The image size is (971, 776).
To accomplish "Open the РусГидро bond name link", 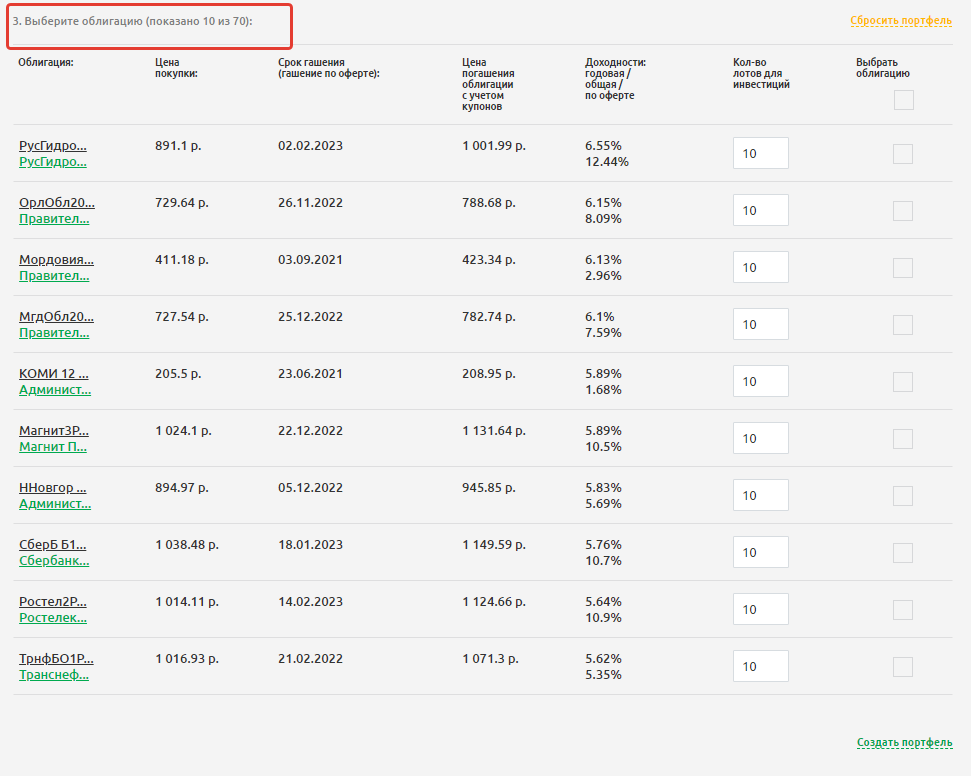I will pyautogui.click(x=53, y=145).
